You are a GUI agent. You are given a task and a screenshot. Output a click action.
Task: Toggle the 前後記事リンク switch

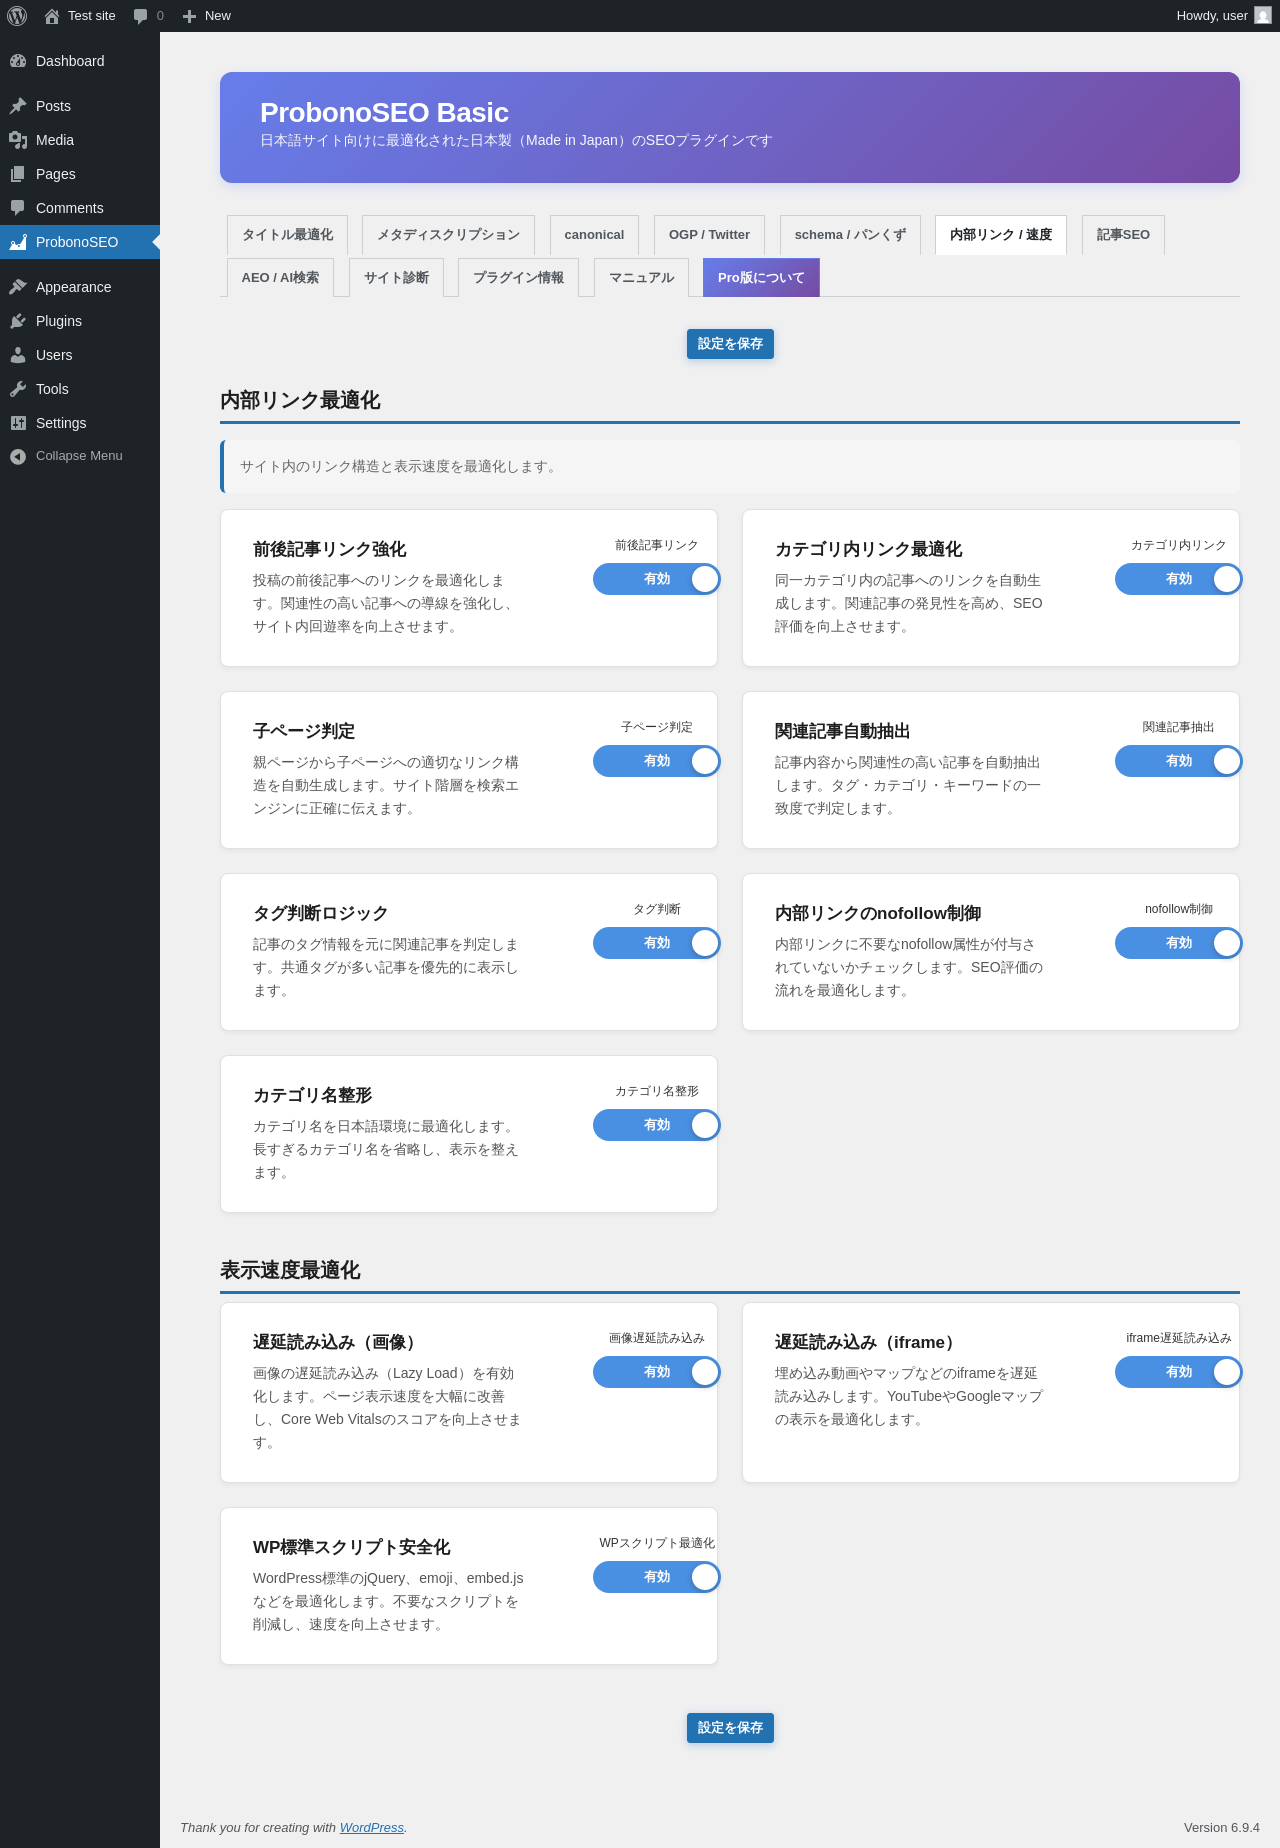click(x=657, y=579)
